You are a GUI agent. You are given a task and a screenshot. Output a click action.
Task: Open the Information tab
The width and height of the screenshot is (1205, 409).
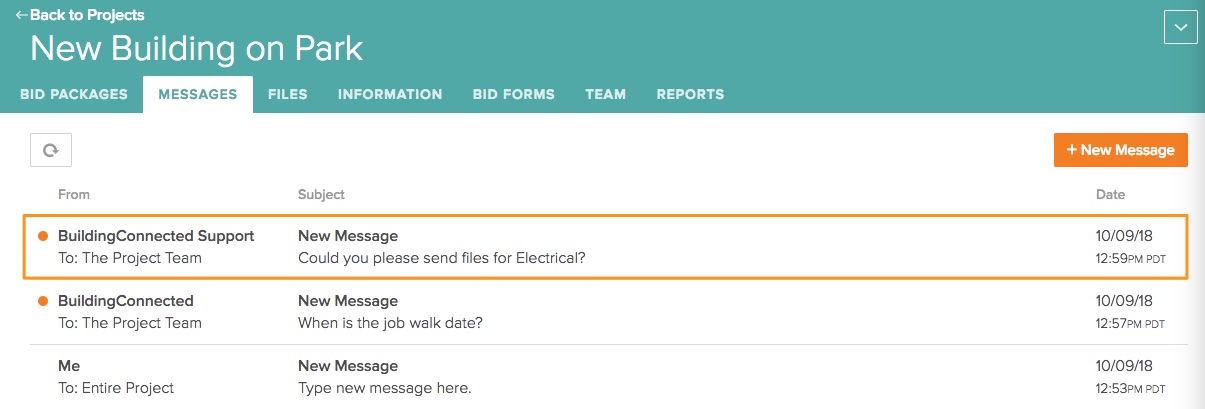(390, 95)
